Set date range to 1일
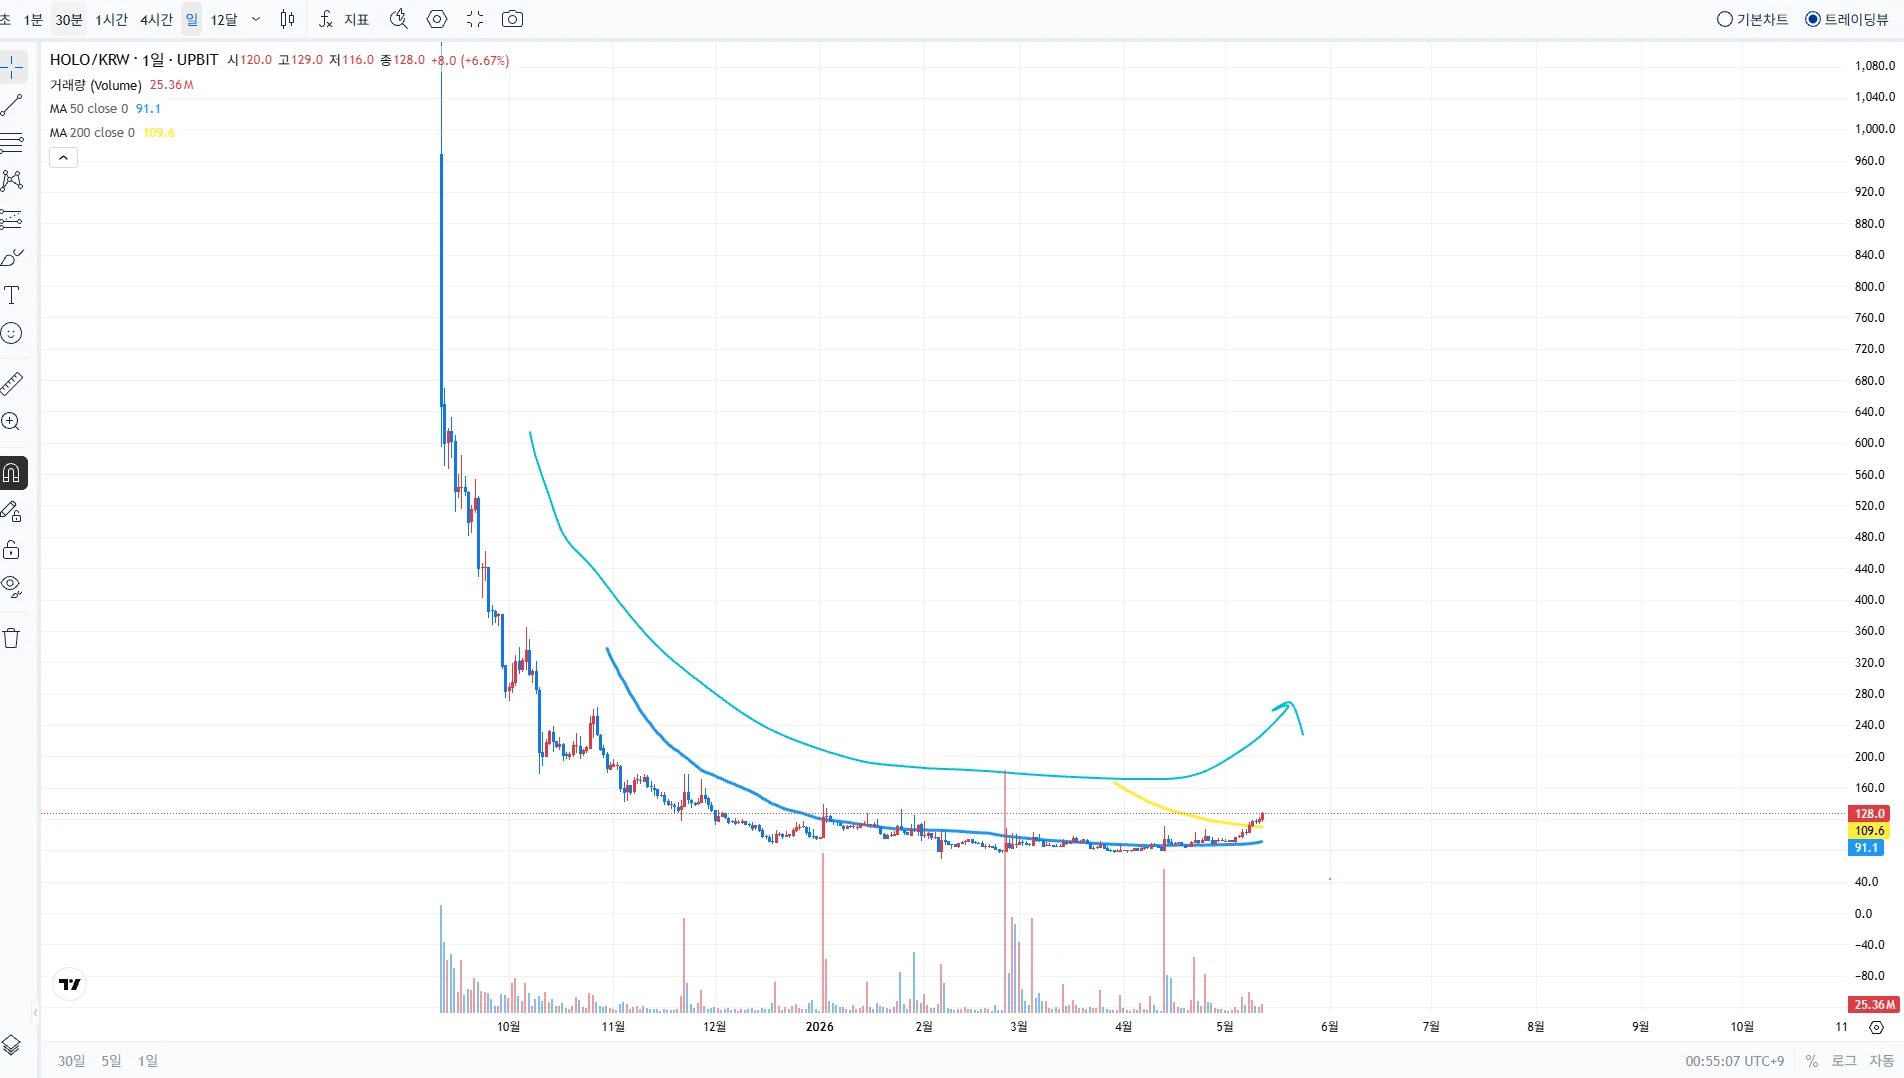This screenshot has width=1904, height=1078. point(148,1061)
